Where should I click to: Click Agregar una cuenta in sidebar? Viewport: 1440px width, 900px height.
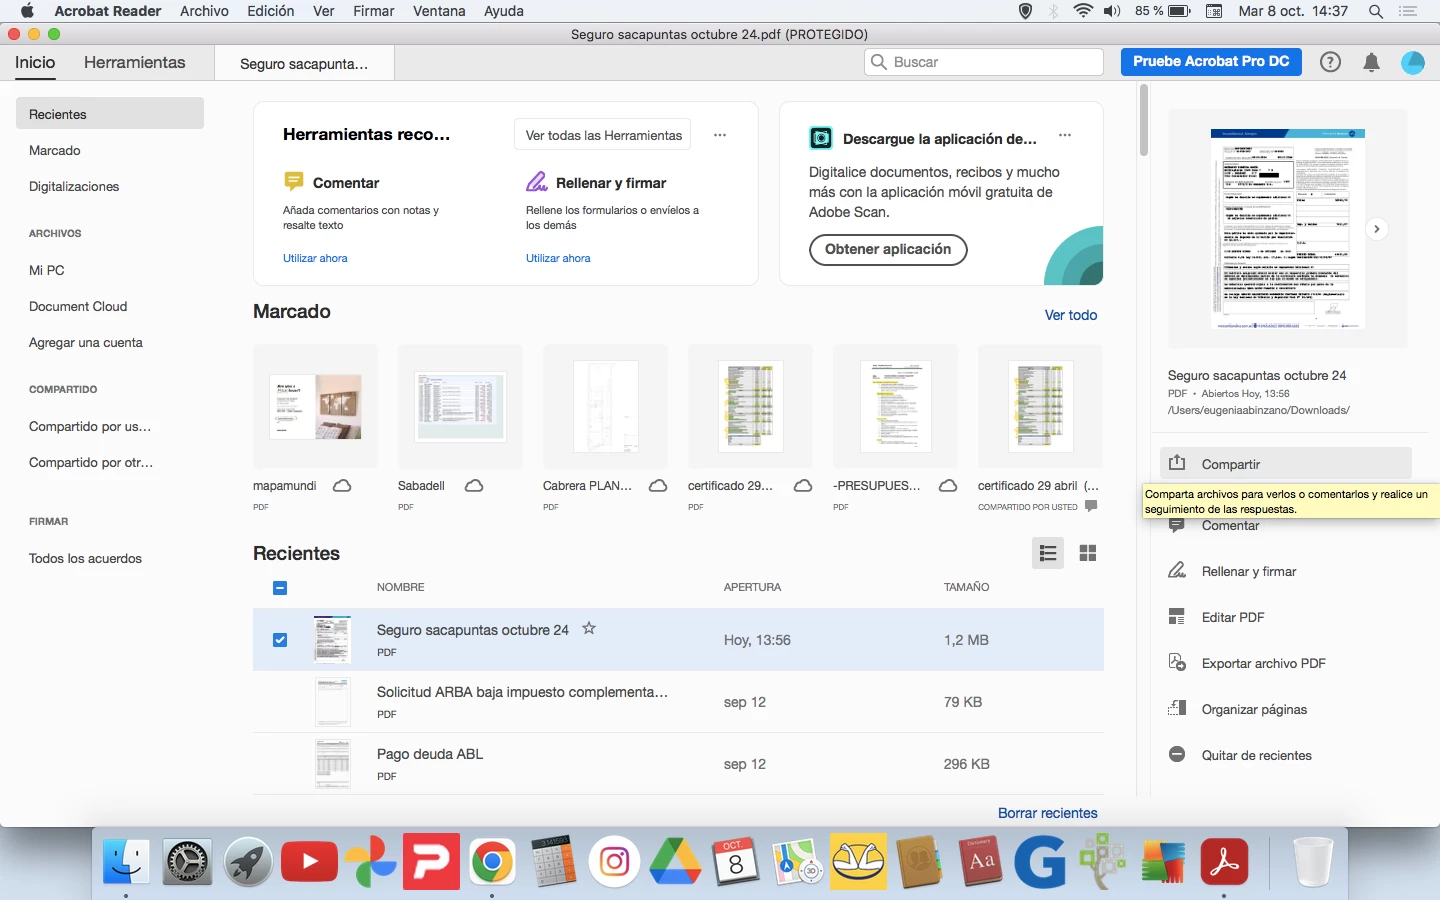click(x=86, y=342)
